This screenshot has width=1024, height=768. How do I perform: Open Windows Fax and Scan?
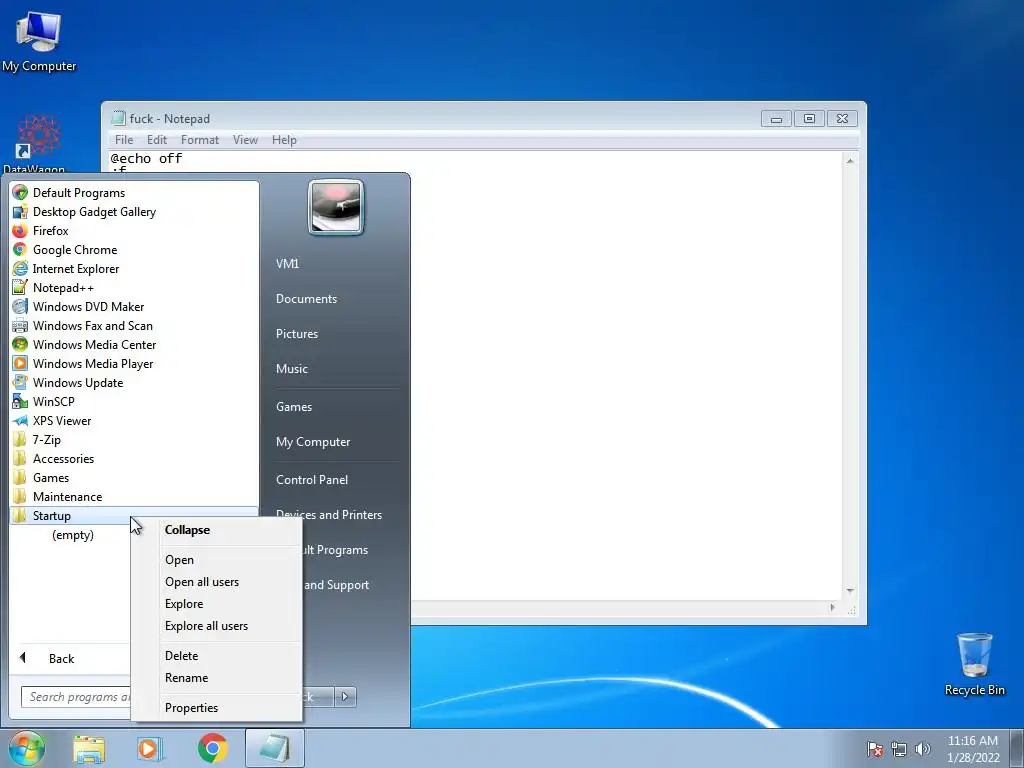(x=134, y=325)
